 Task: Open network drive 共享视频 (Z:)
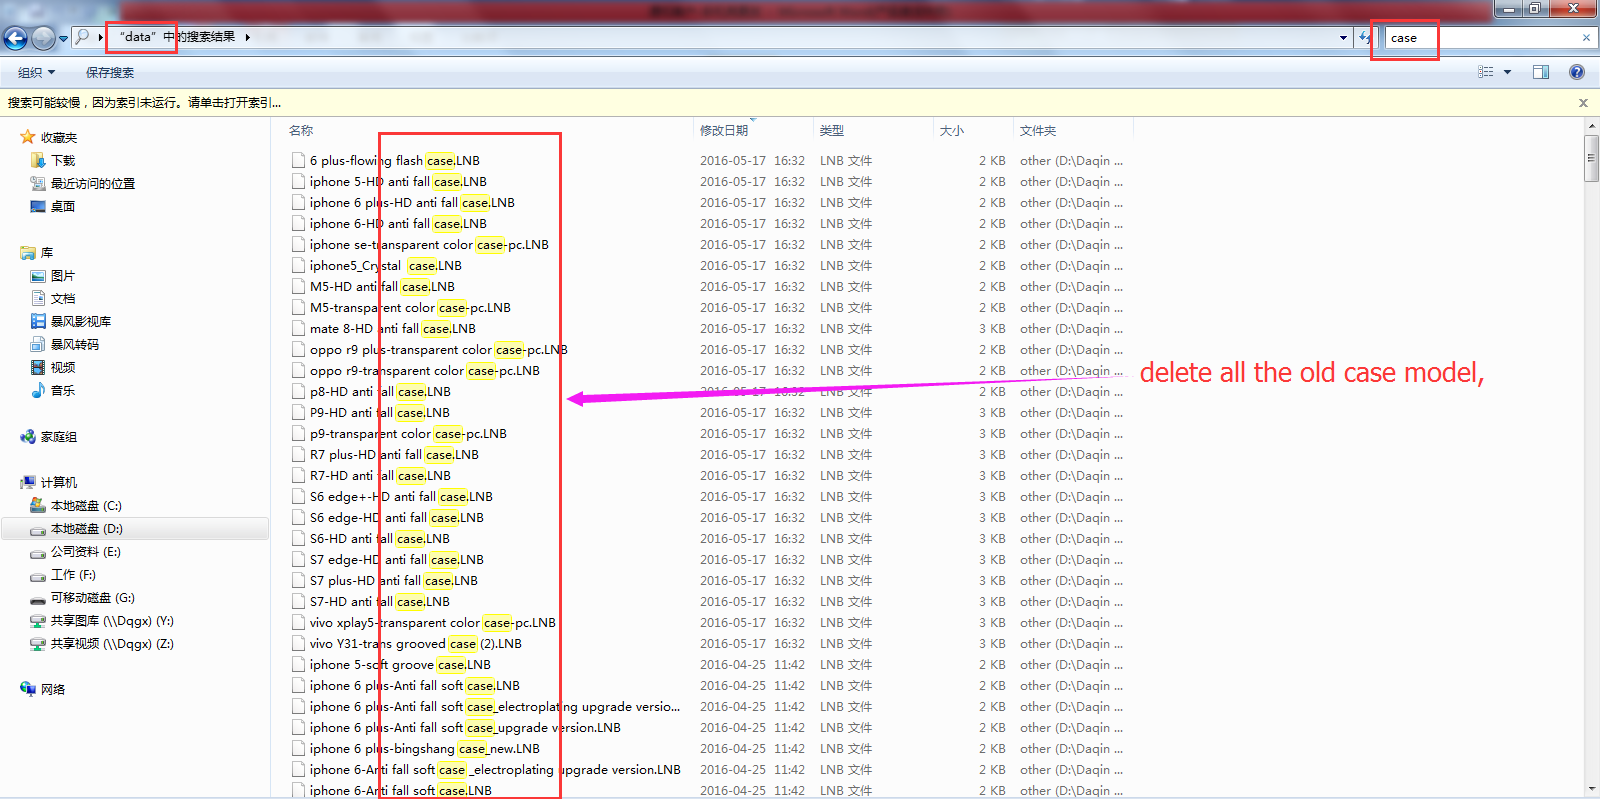[112, 644]
